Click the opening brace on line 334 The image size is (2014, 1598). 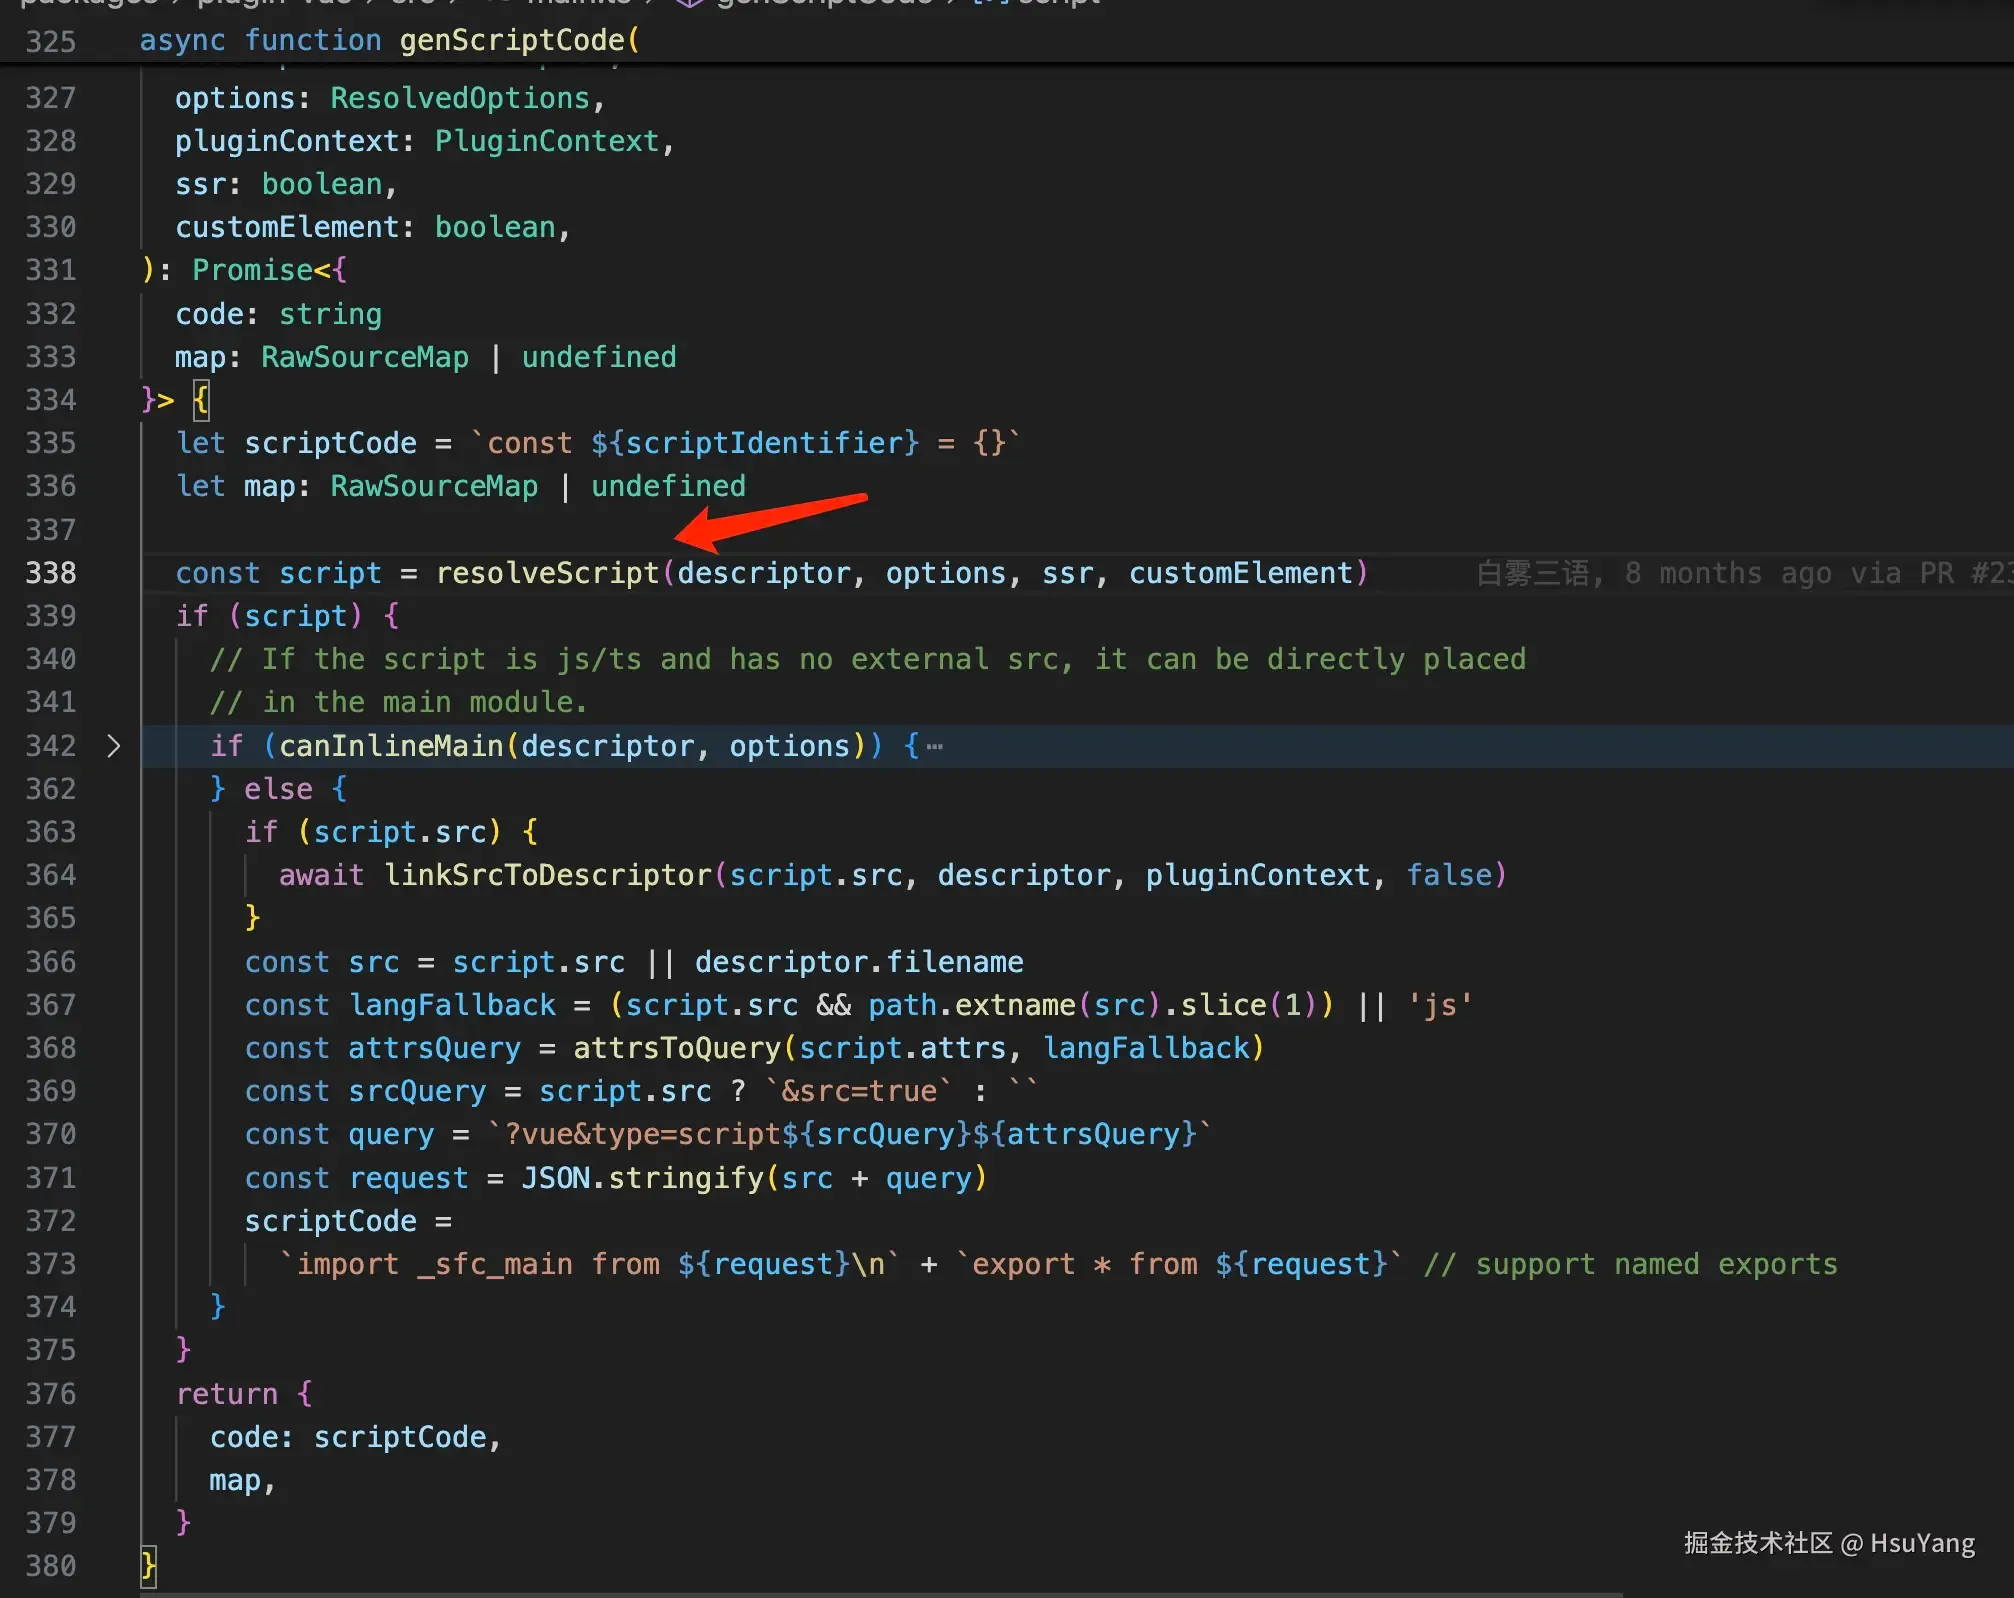coord(201,400)
